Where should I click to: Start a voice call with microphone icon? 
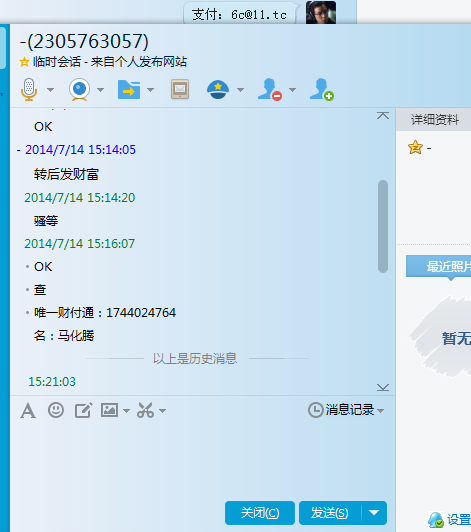[x=29, y=89]
